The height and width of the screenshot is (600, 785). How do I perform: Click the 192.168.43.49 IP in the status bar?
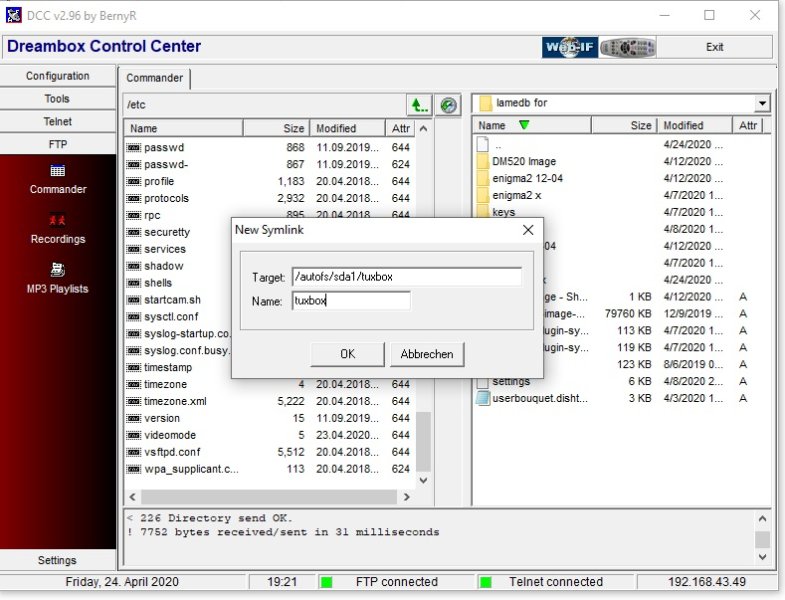(706, 582)
